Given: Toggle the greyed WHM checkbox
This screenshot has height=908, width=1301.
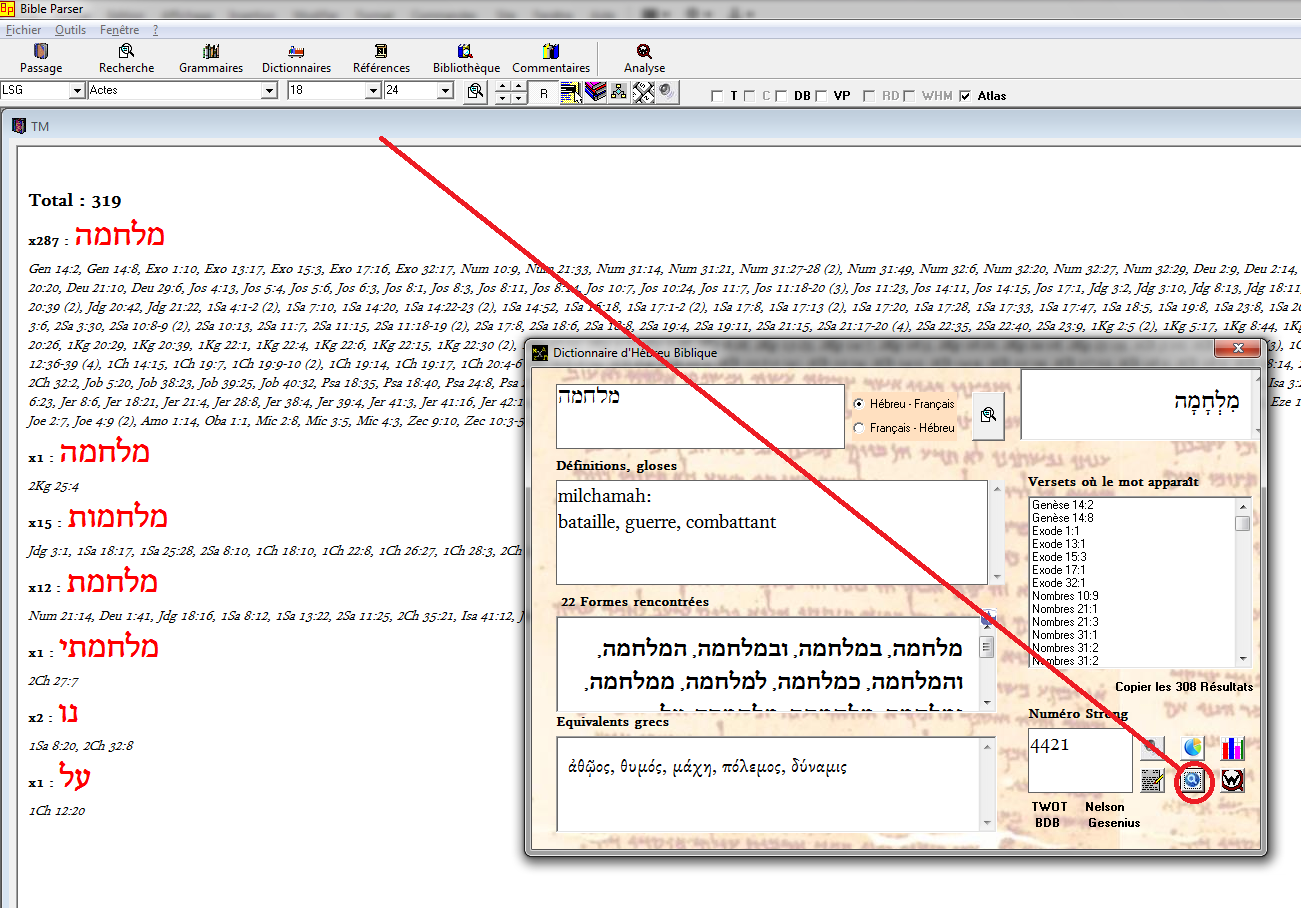Looking at the screenshot, I should click(x=908, y=96).
